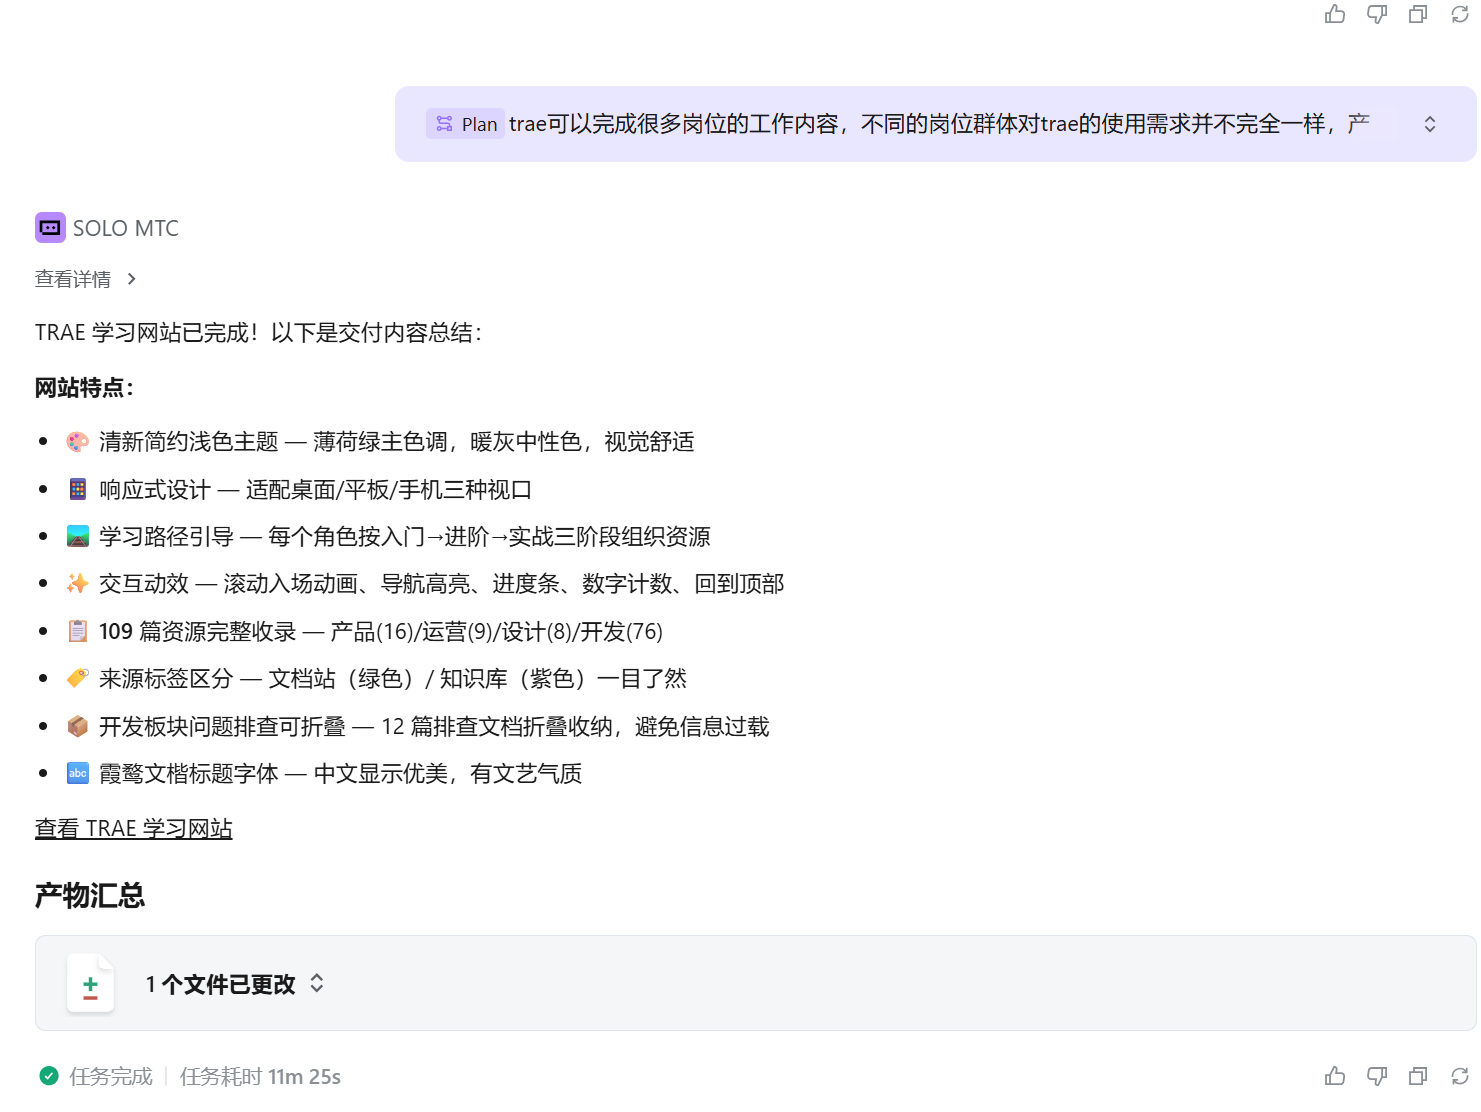Click thumbs up icon at top

[x=1335, y=14]
